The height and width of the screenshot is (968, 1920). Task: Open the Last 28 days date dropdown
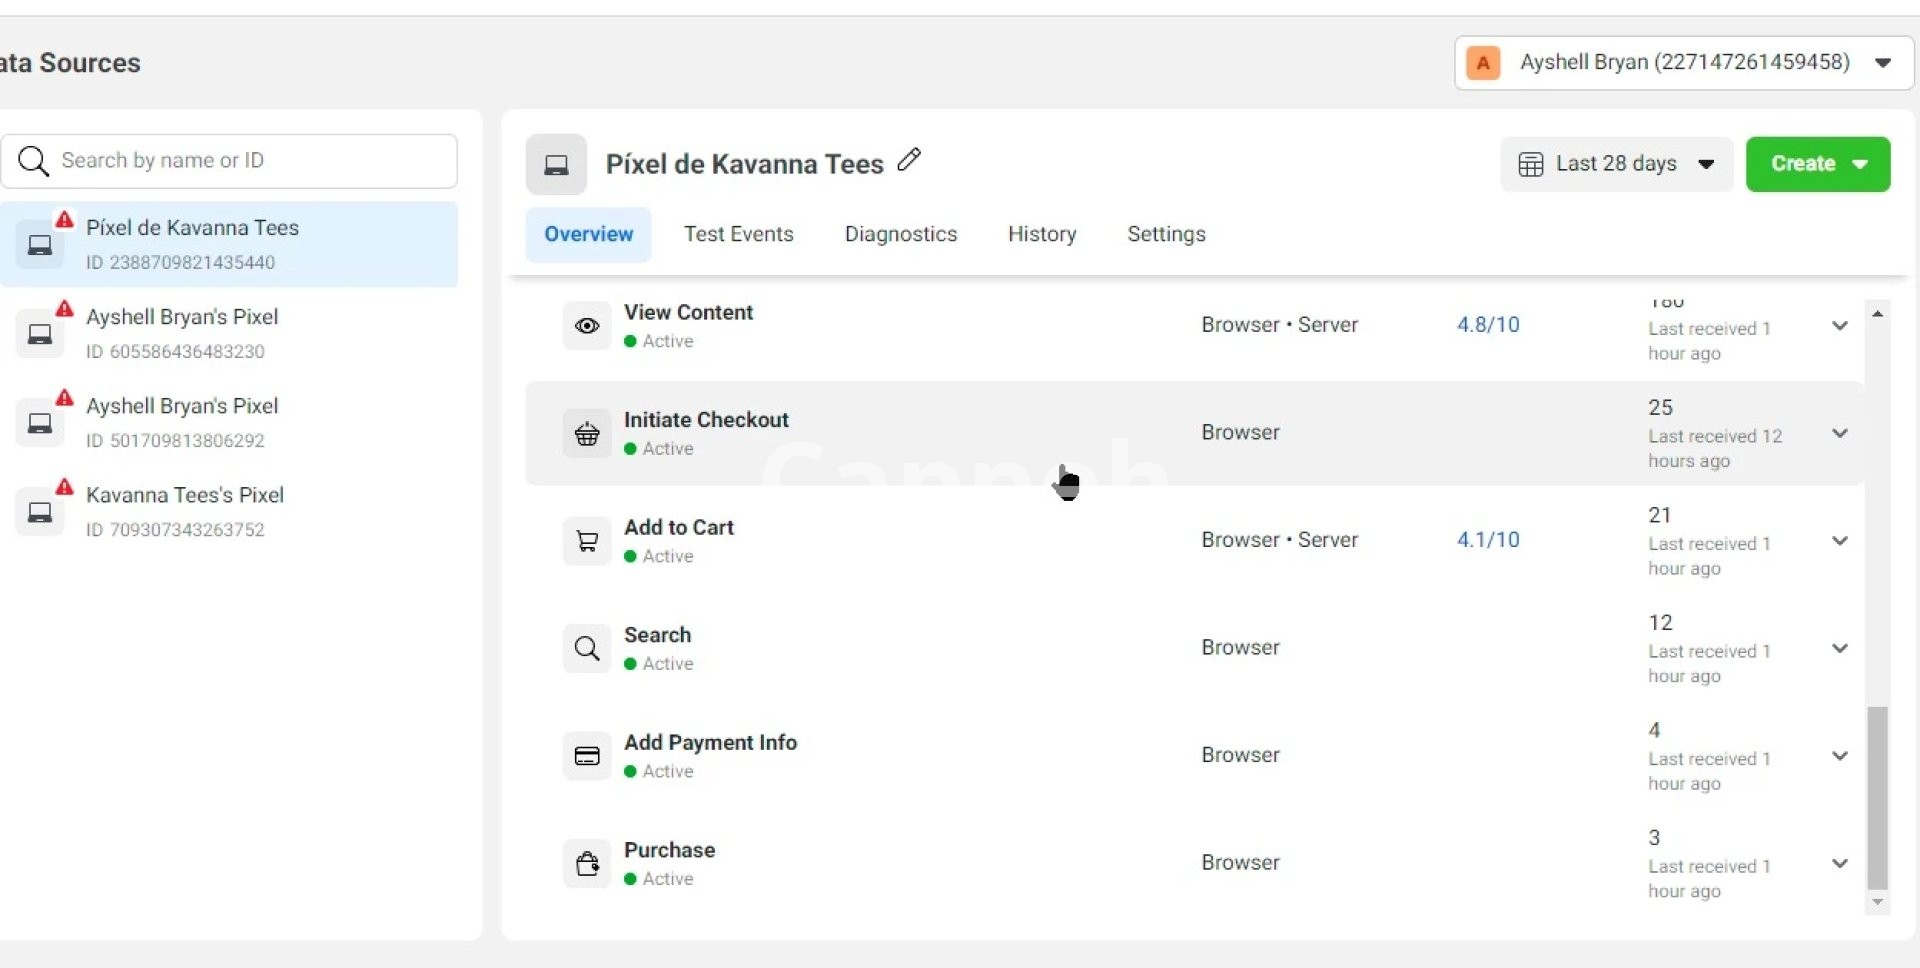pos(1616,164)
